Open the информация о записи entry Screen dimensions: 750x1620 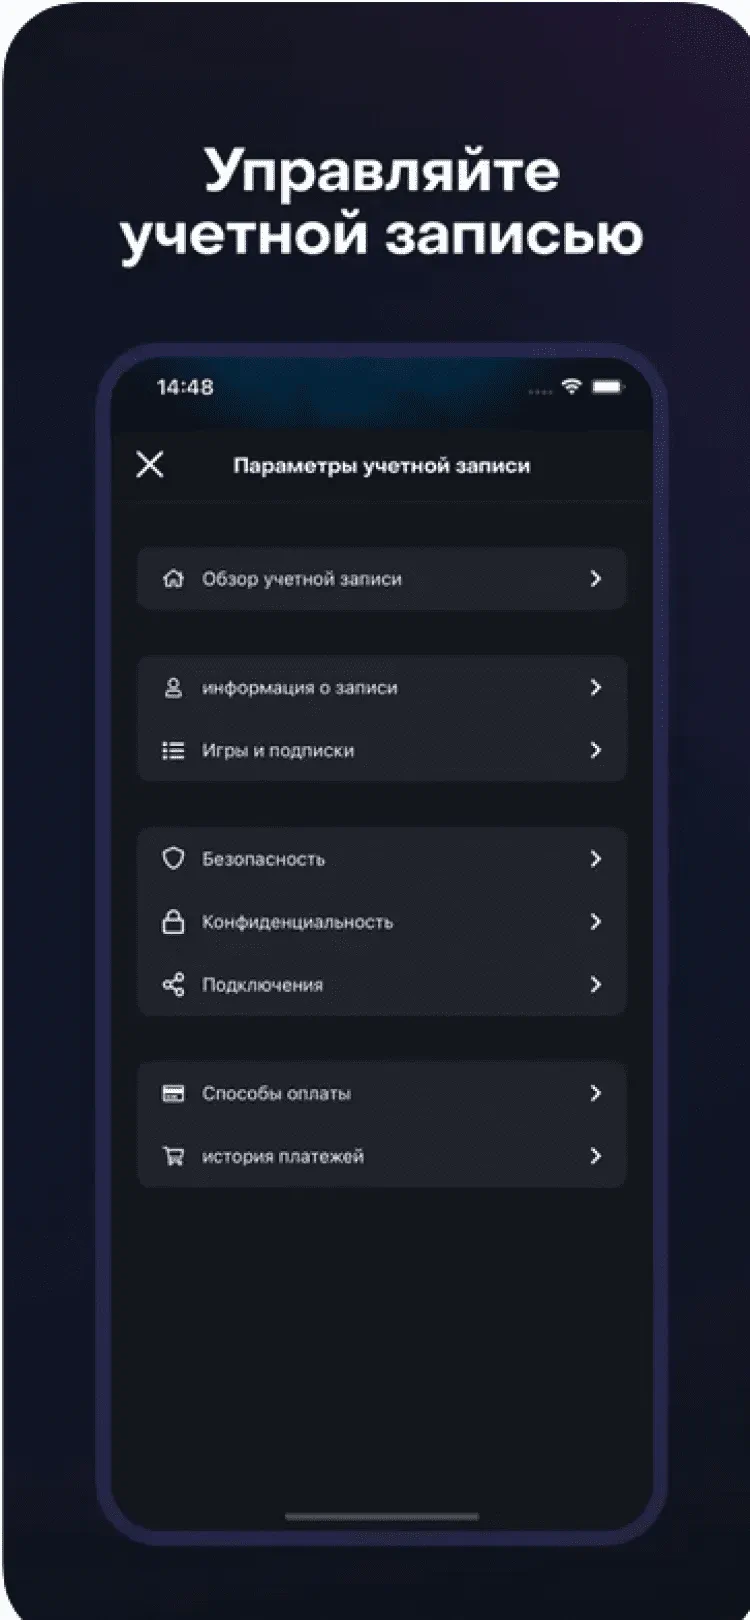point(300,688)
